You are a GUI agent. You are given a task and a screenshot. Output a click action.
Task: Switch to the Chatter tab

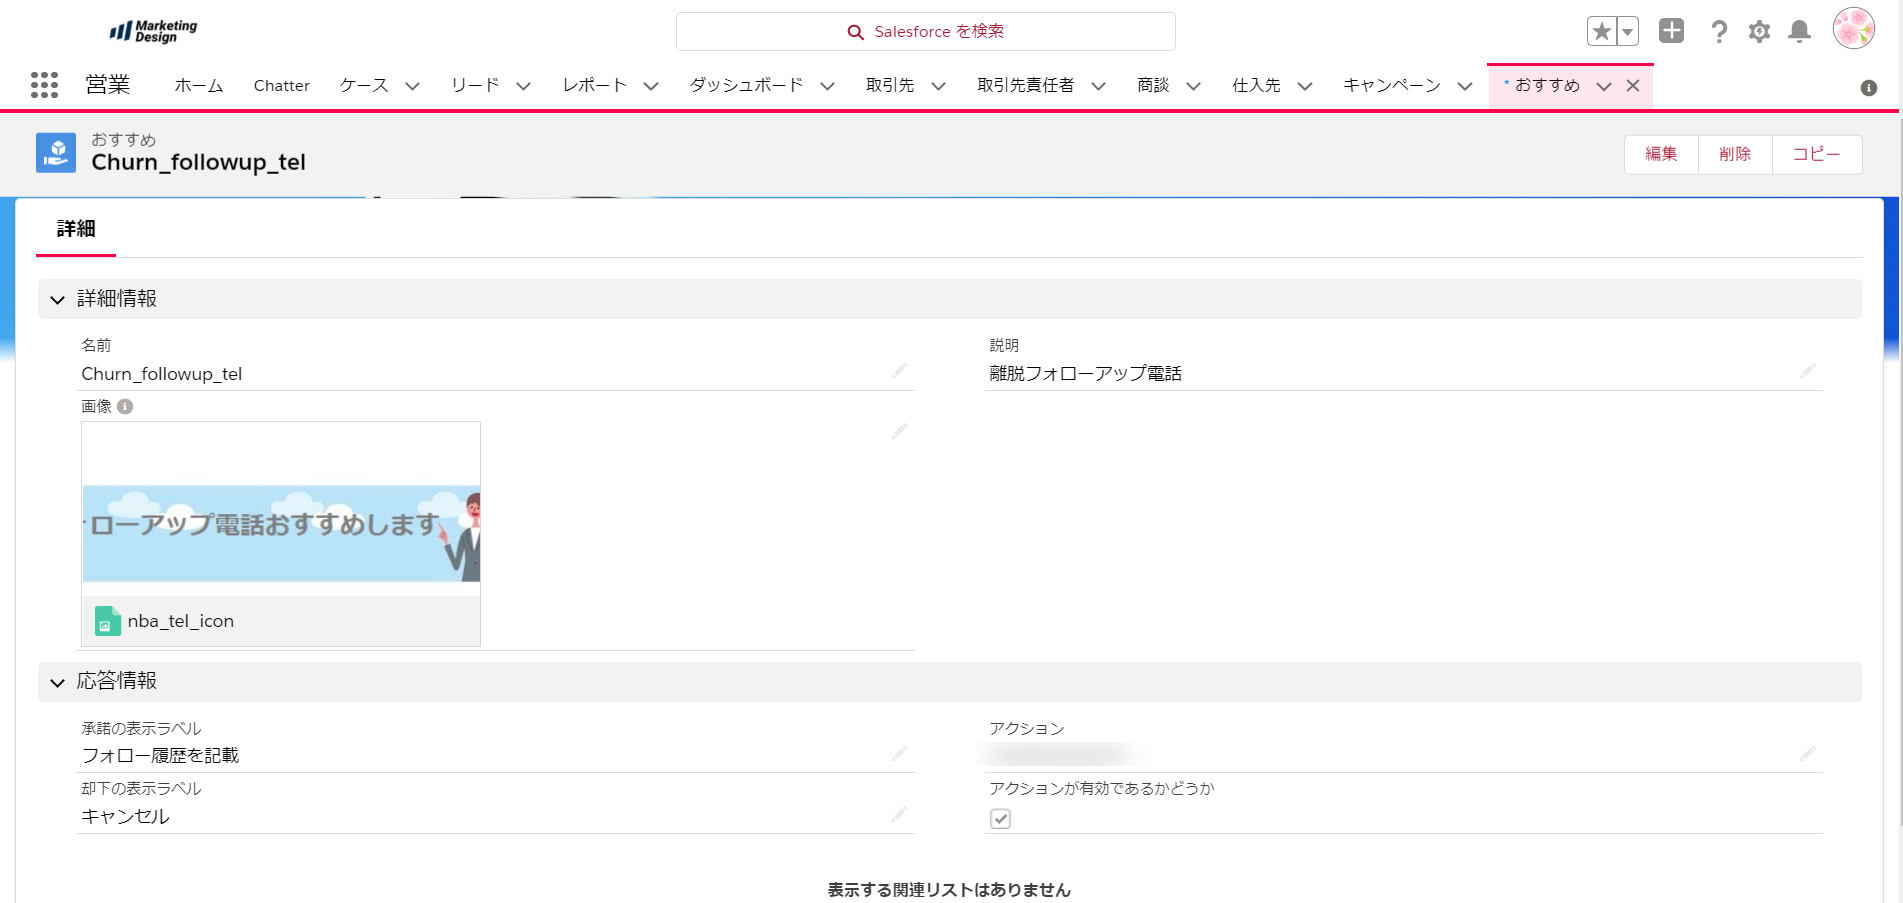(281, 86)
